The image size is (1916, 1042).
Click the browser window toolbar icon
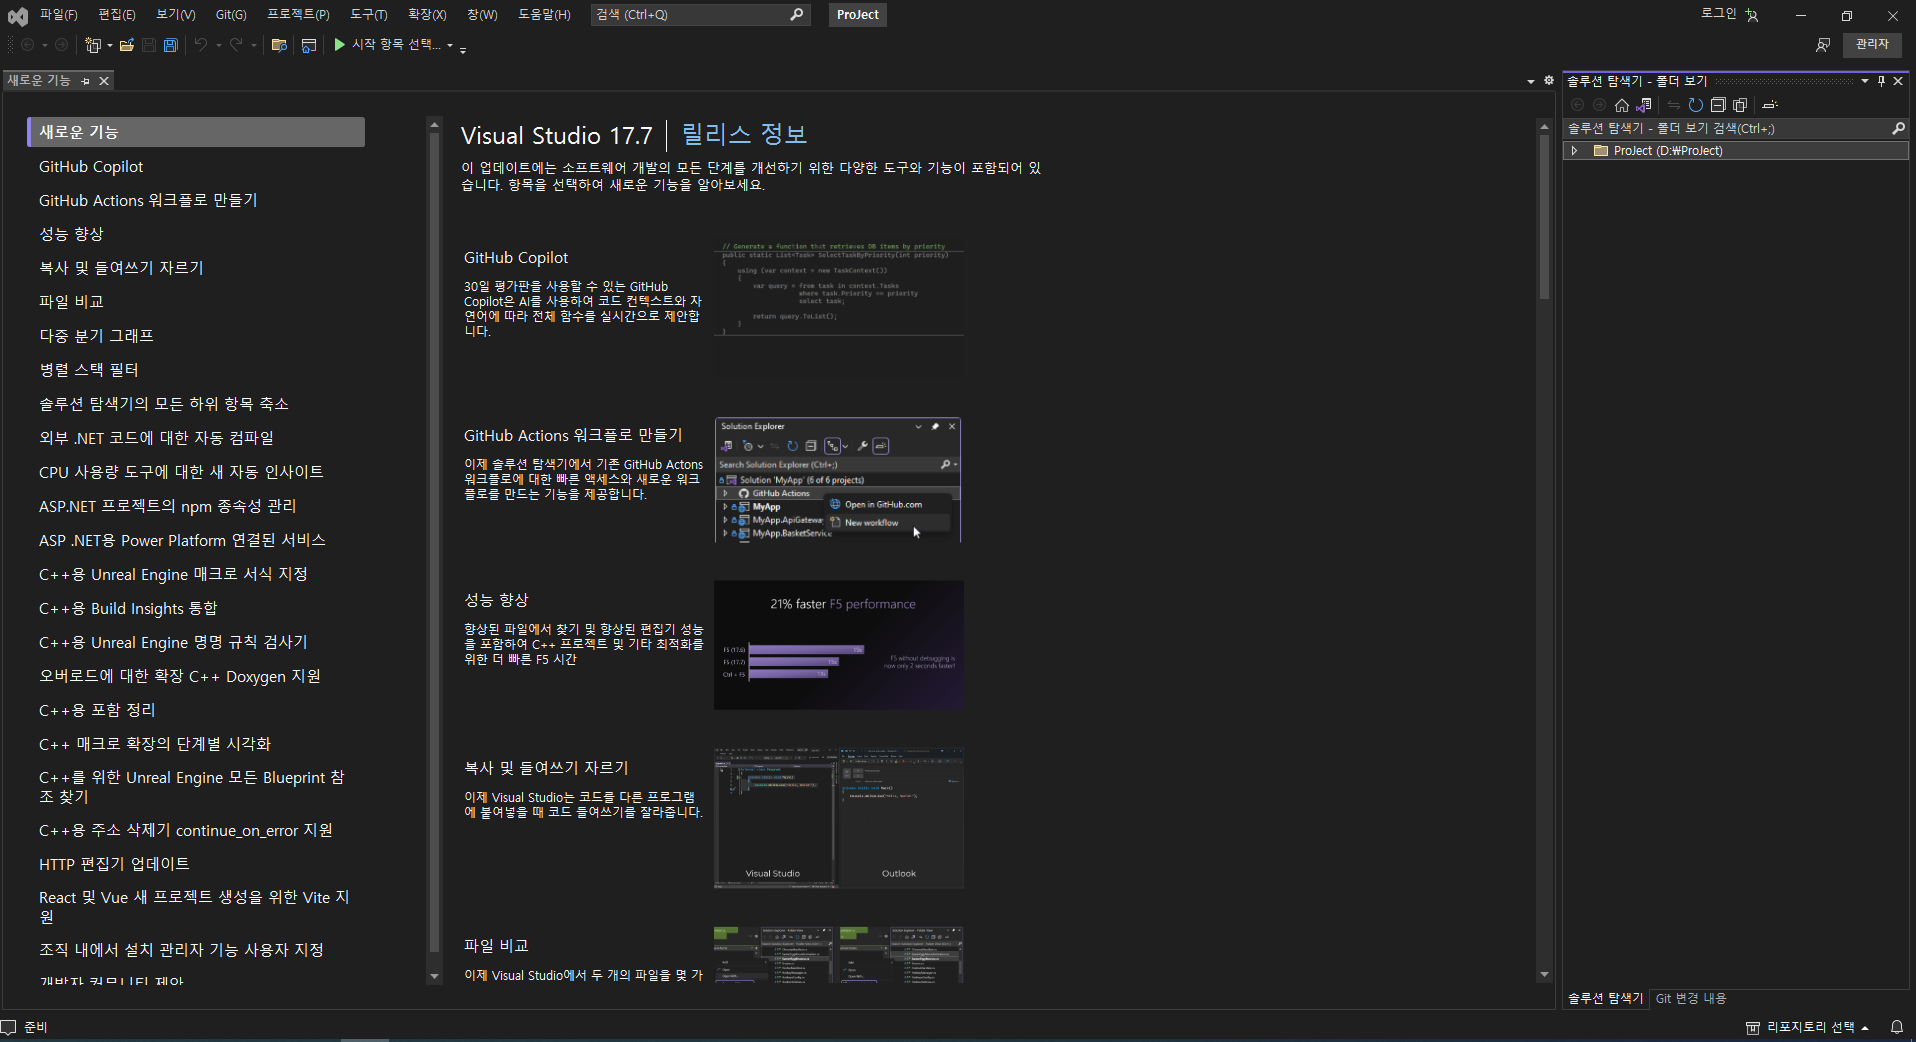[x=309, y=45]
